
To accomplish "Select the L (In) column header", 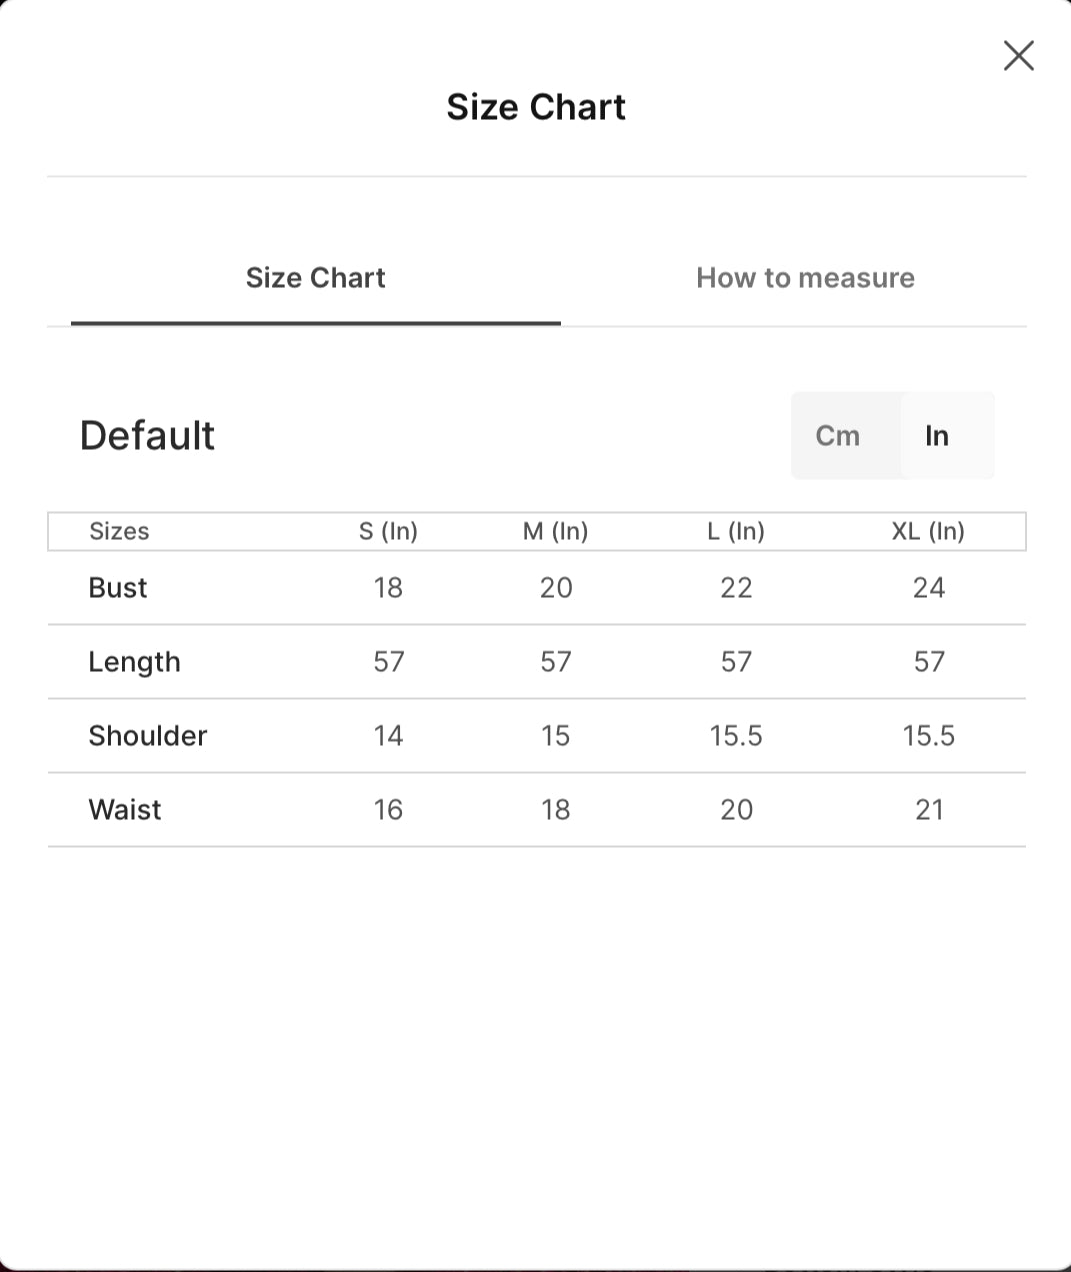I will pos(736,531).
